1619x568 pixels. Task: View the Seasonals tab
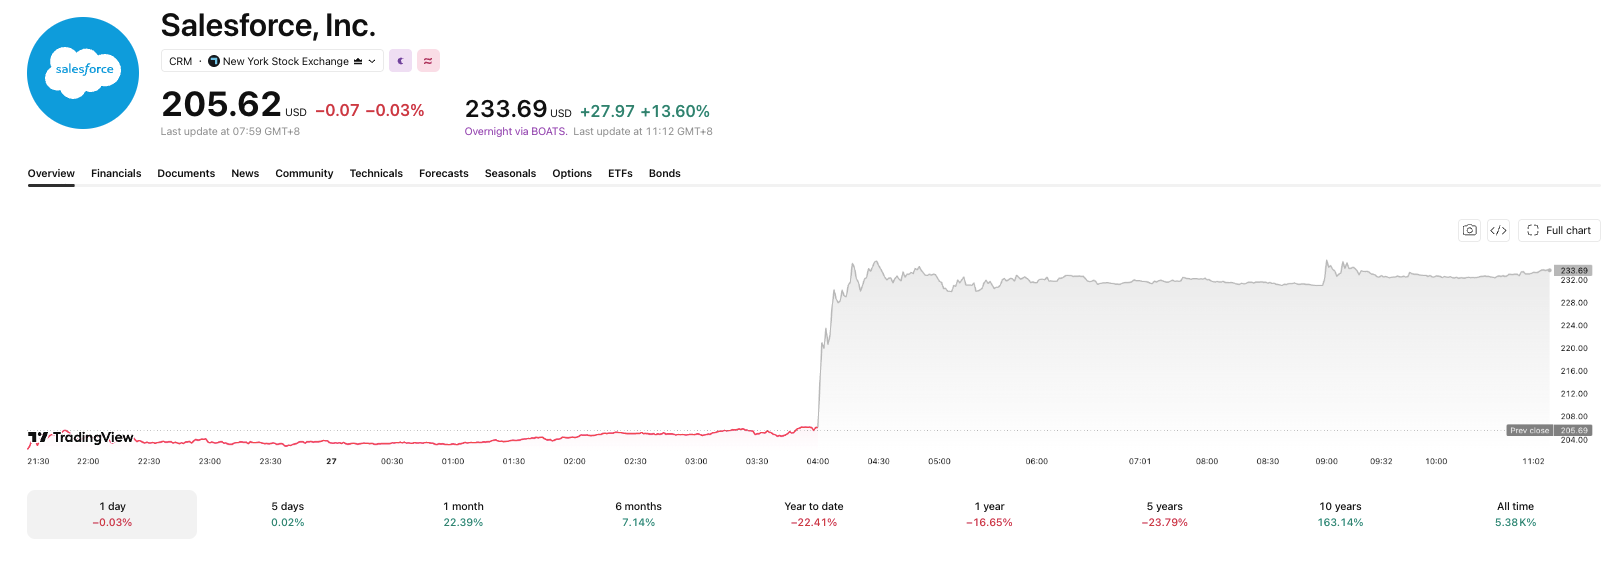510,173
